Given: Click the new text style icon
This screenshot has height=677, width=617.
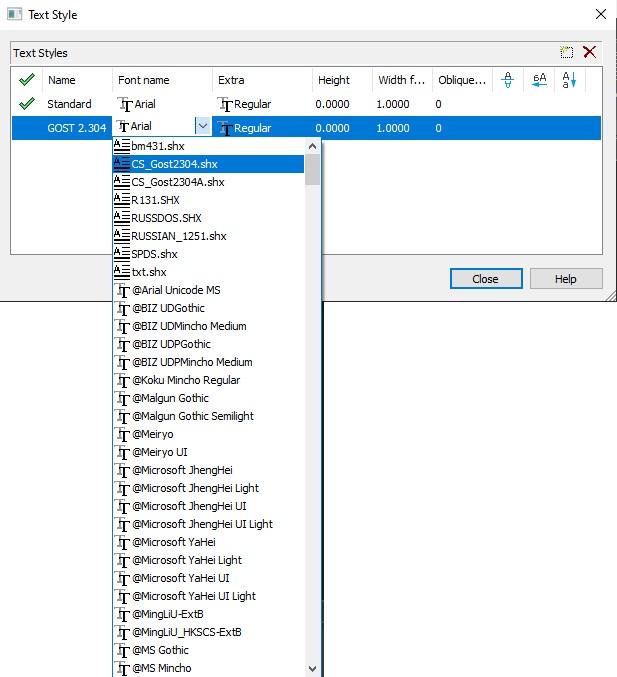Looking at the screenshot, I should [x=567, y=53].
